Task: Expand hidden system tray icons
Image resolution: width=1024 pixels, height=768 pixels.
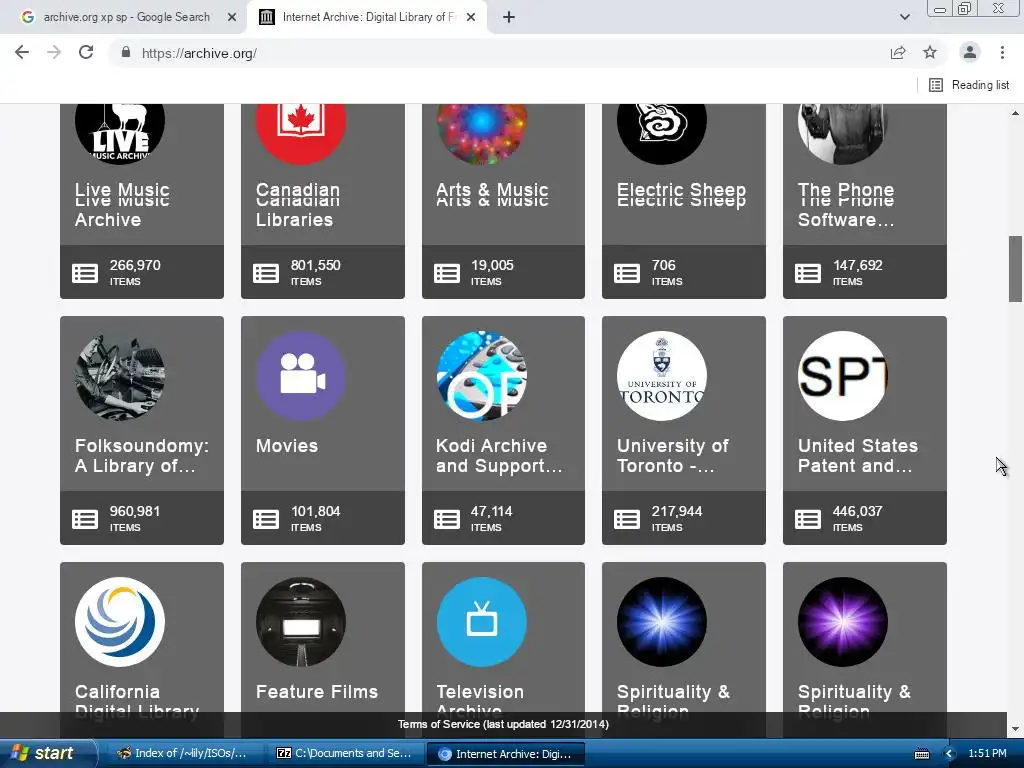Action: [950, 754]
